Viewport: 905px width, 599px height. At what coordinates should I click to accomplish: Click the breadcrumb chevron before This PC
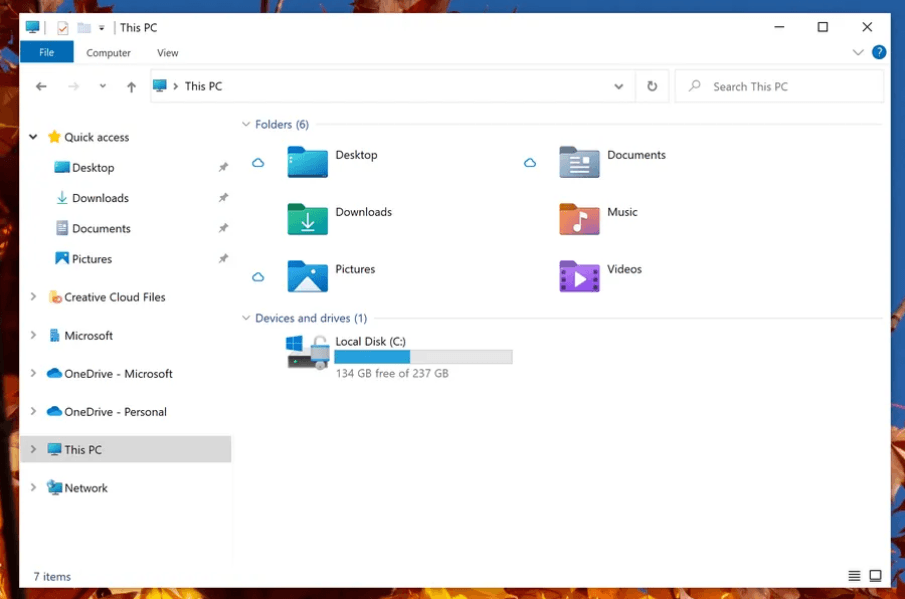point(175,86)
